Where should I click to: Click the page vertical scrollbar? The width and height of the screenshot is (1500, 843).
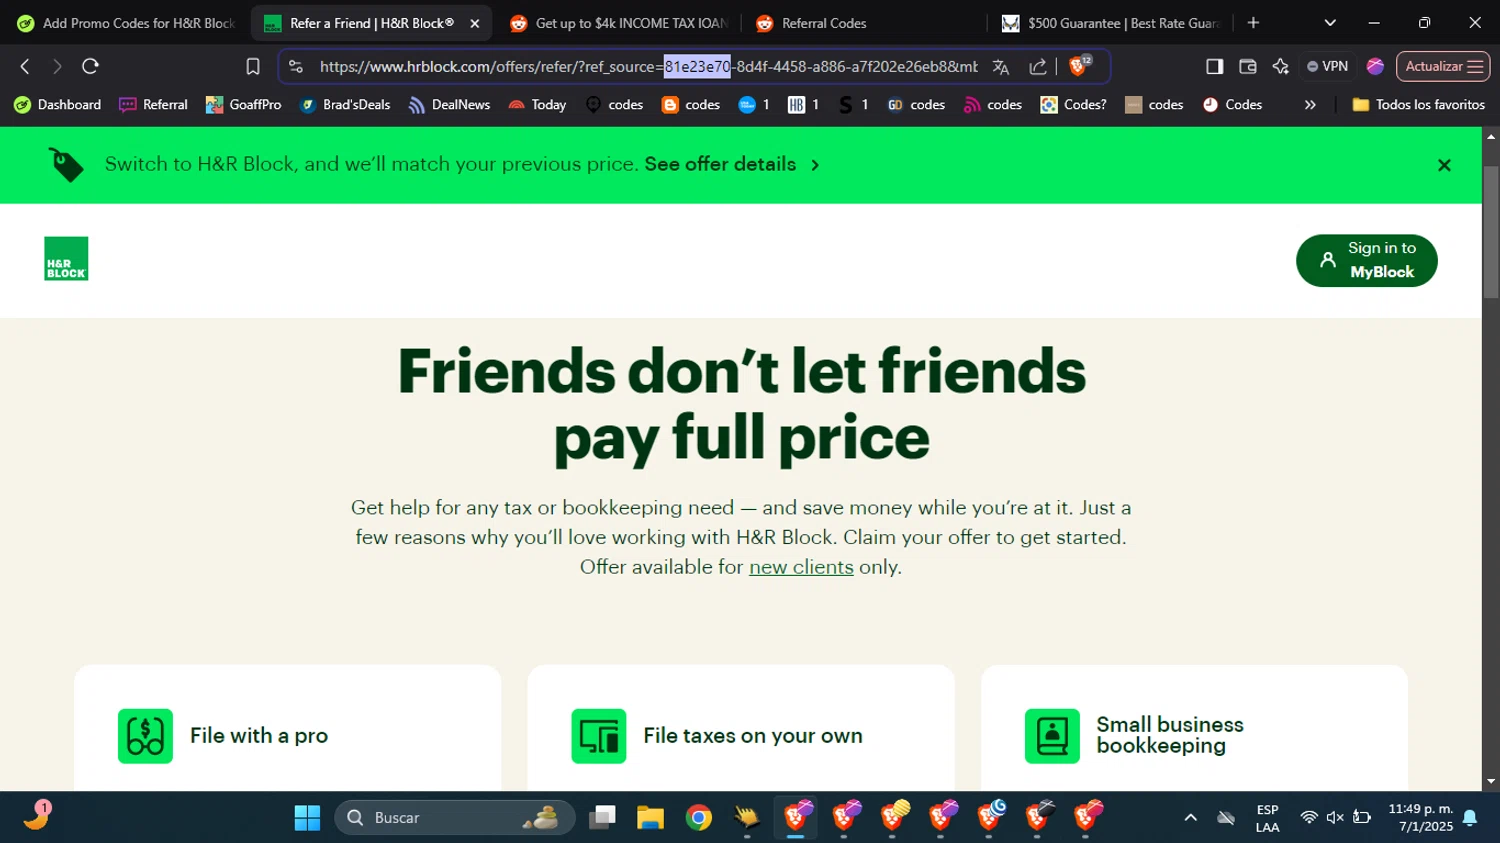coord(1491,232)
